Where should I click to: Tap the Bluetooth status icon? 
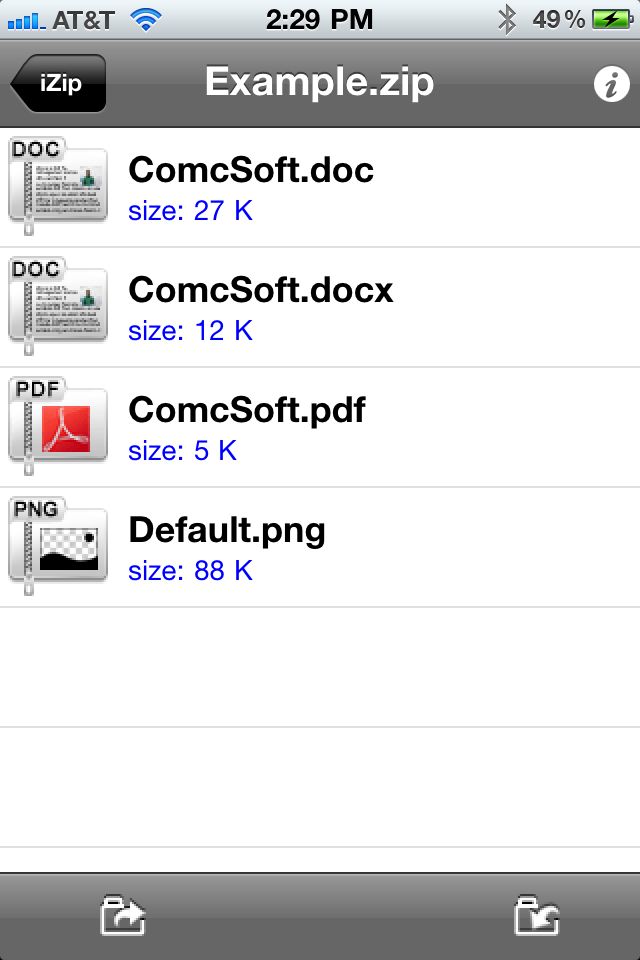tap(506, 20)
